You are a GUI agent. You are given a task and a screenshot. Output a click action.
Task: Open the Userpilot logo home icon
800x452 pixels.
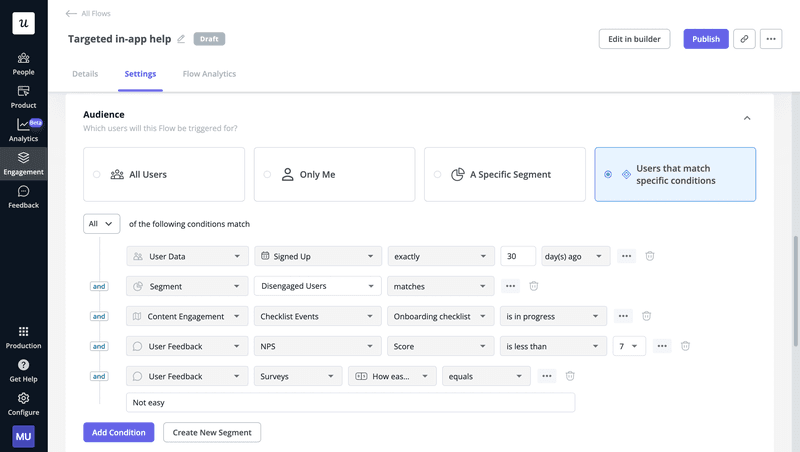[23, 23]
